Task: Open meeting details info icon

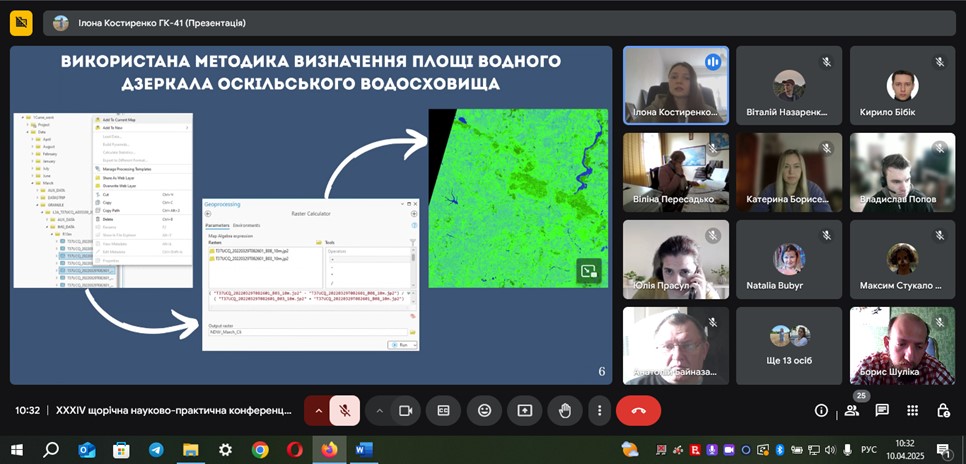Action: coord(821,410)
